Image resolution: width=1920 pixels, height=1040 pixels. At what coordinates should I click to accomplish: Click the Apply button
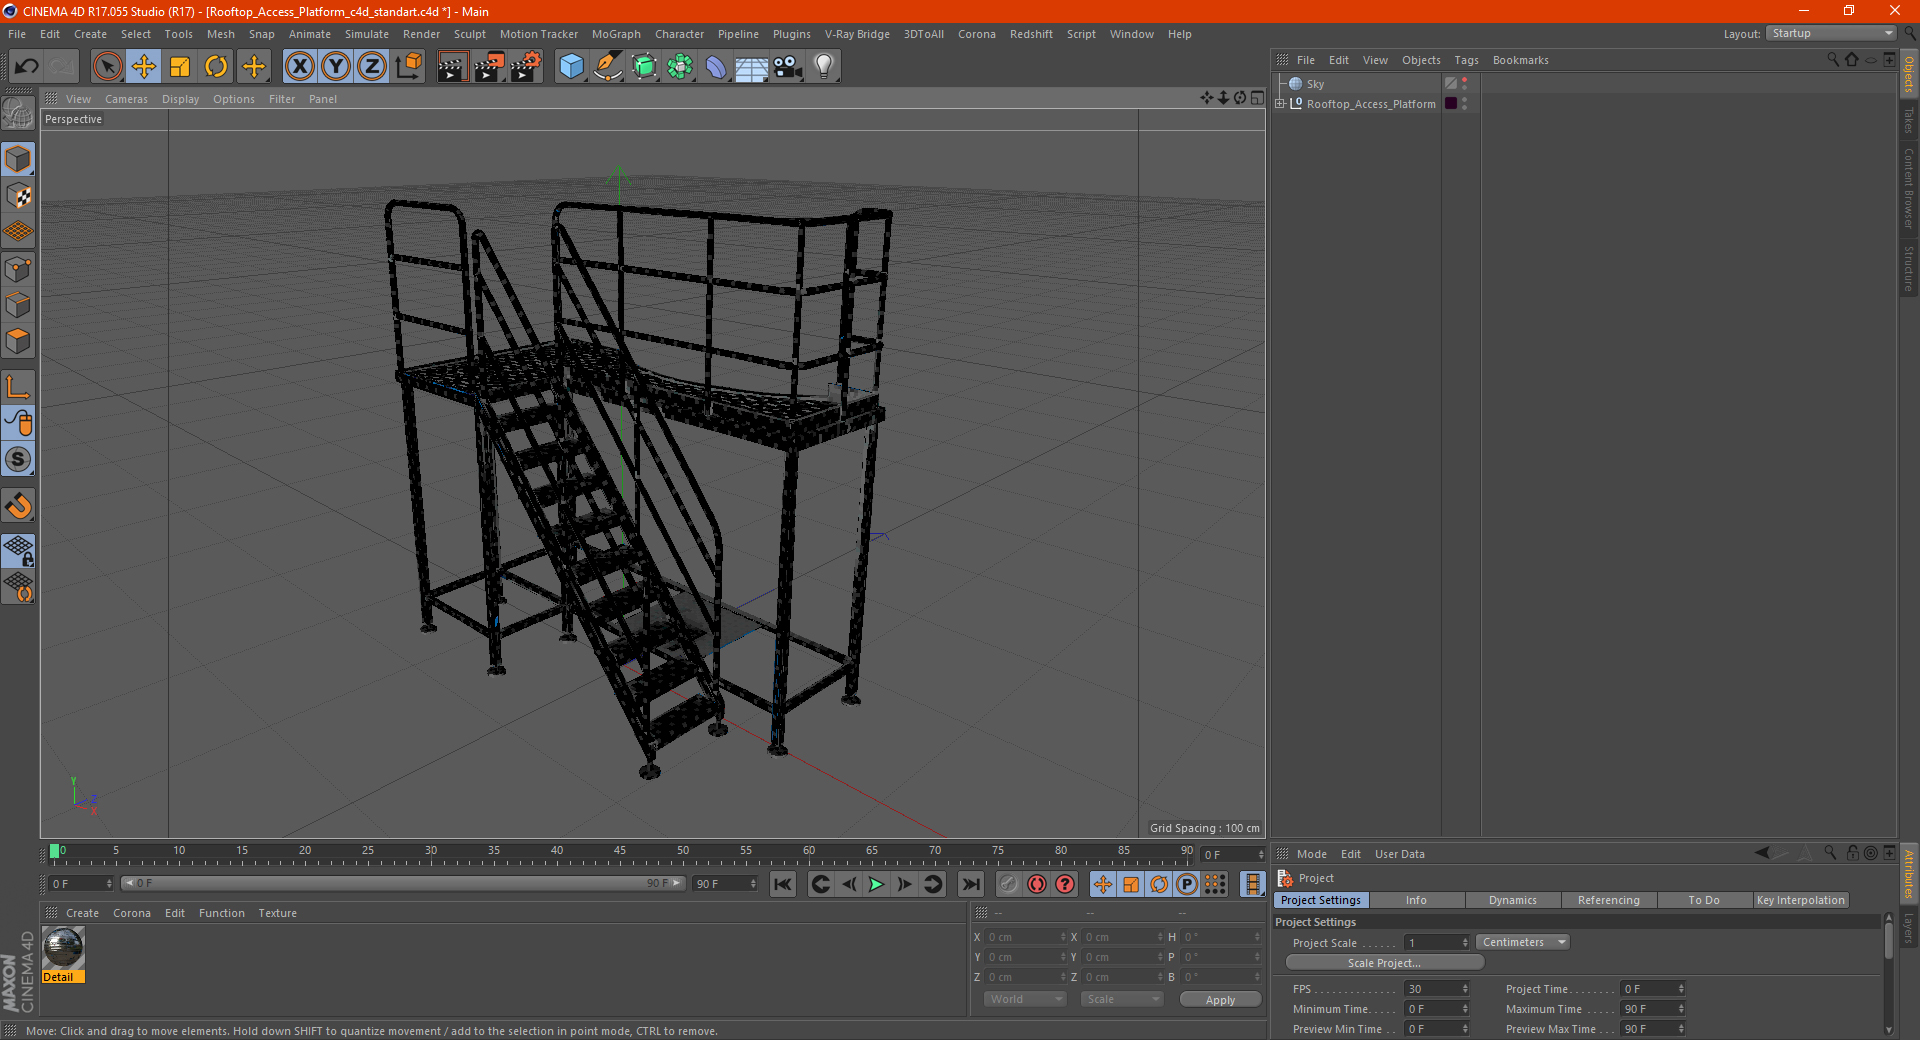pyautogui.click(x=1220, y=1000)
